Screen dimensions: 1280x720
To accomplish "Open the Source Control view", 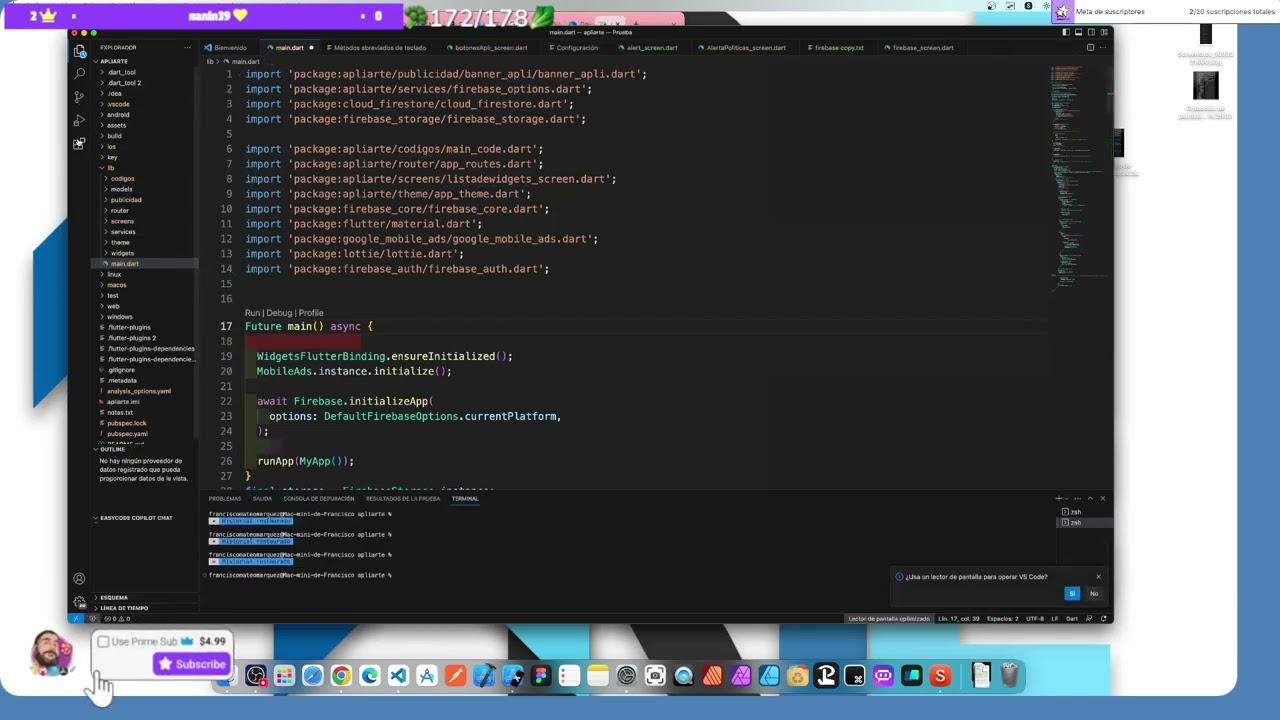I will 79,97.
